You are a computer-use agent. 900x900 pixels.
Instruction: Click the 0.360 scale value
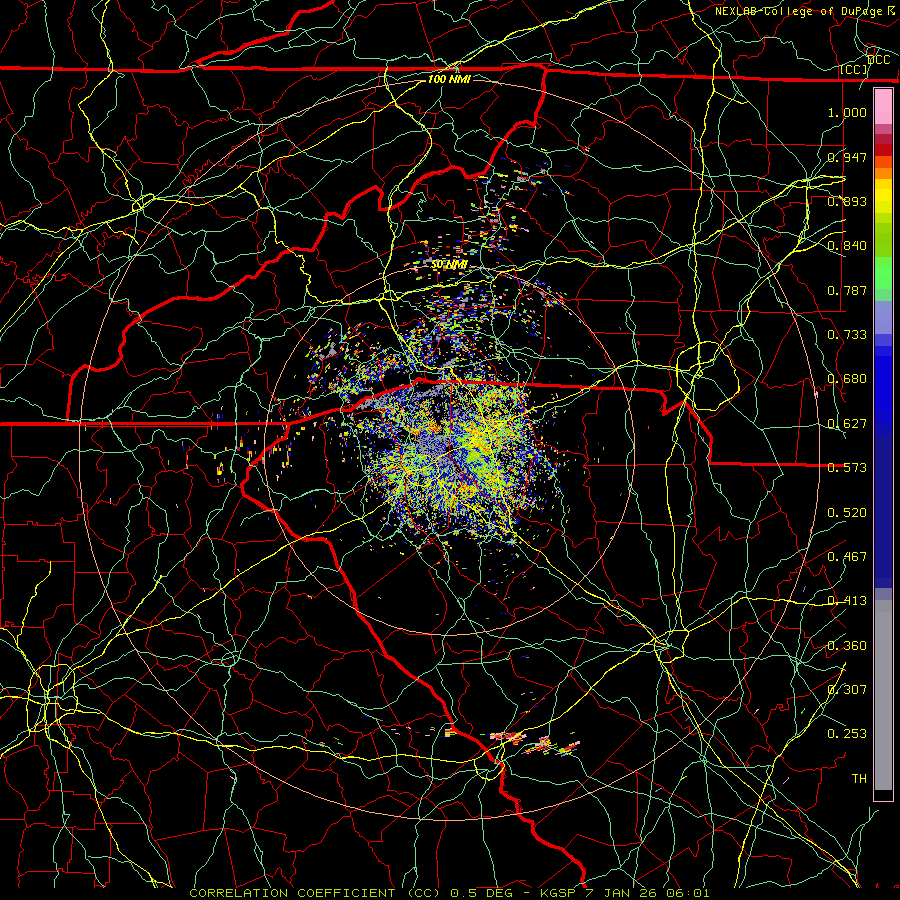point(847,646)
